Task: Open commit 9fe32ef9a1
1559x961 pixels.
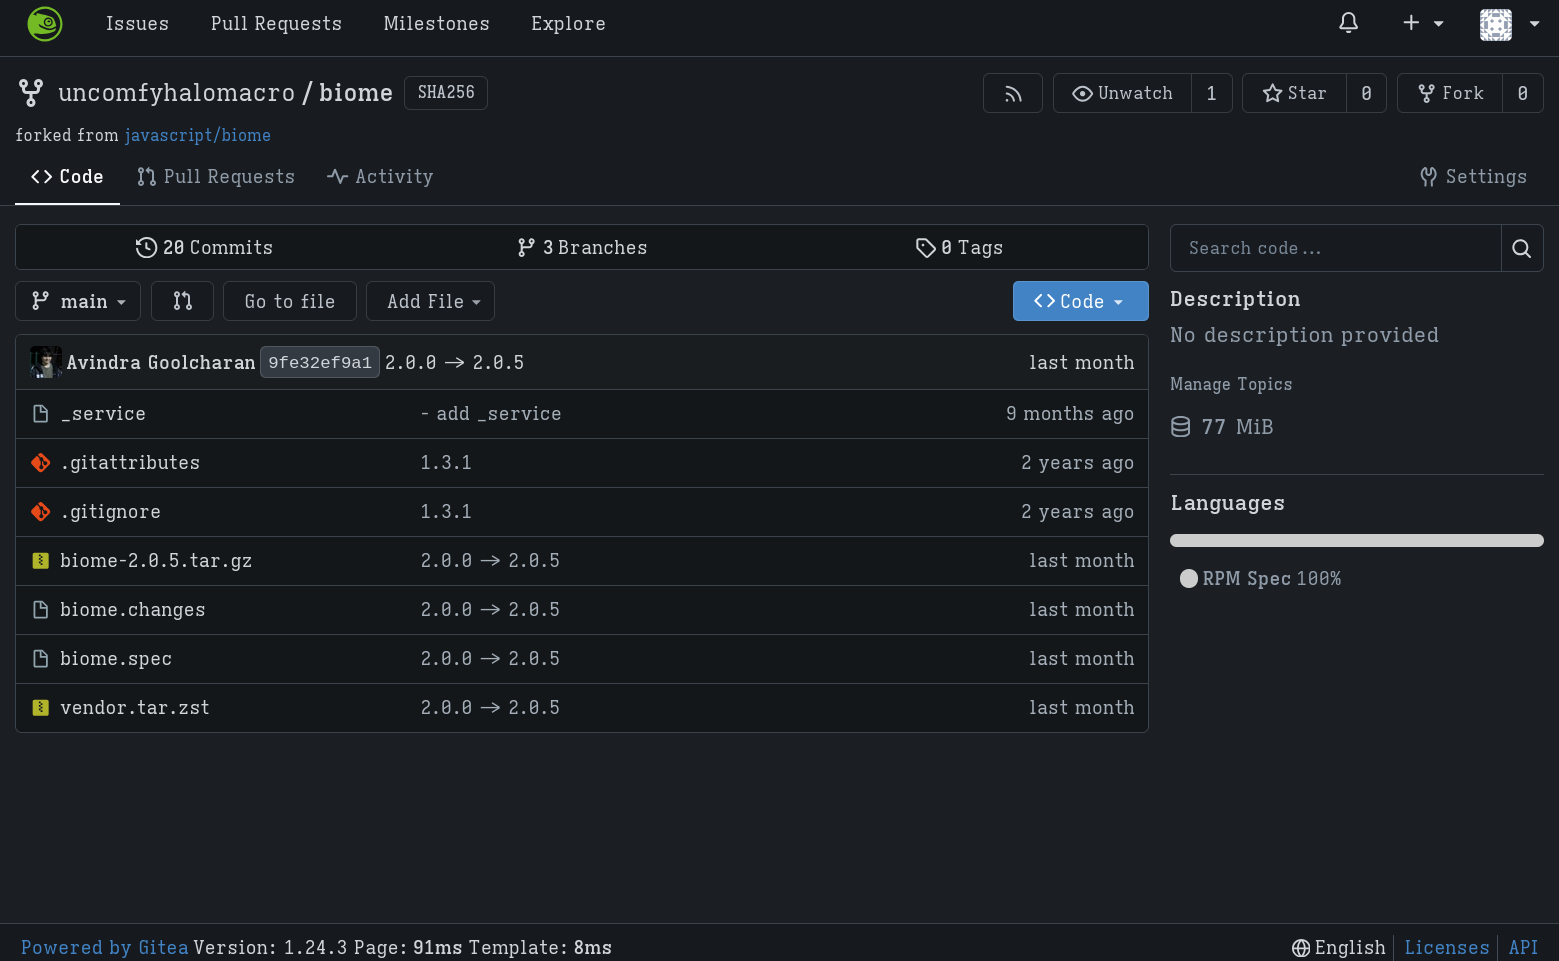Action: pos(320,363)
